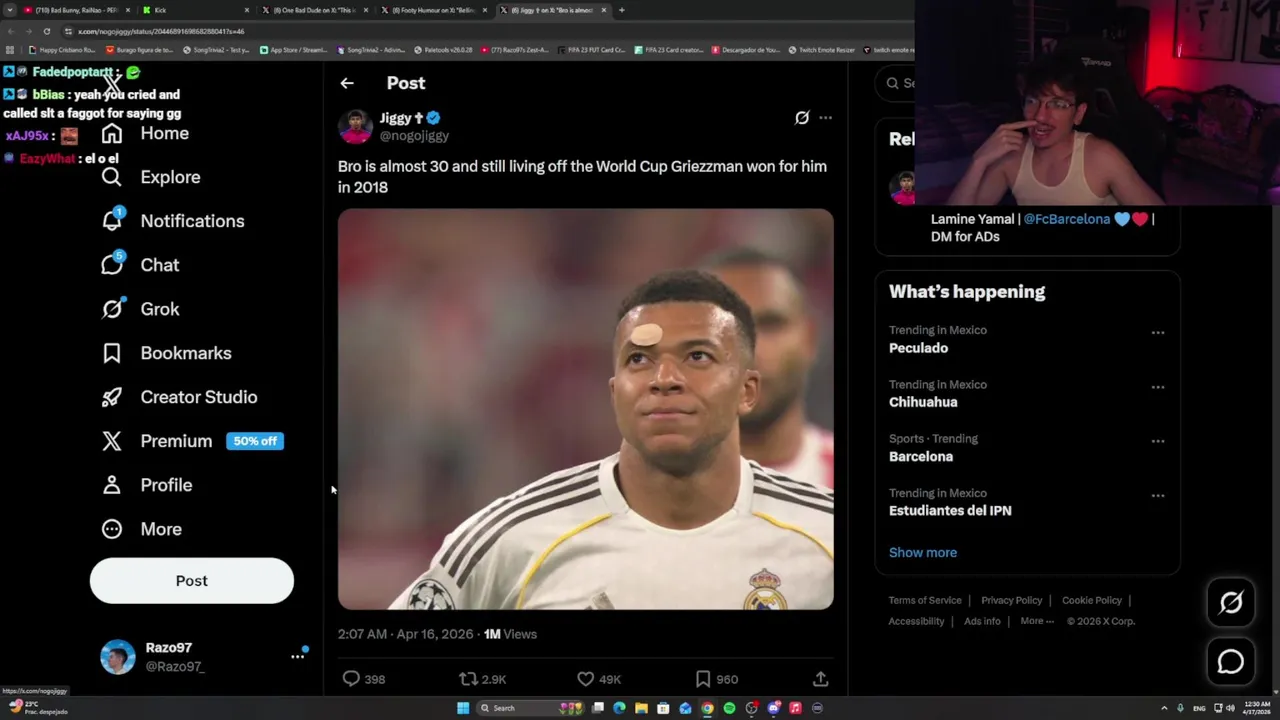Open the Happy Cristiano bookmark
This screenshot has width=1280, height=720.
pos(62,50)
